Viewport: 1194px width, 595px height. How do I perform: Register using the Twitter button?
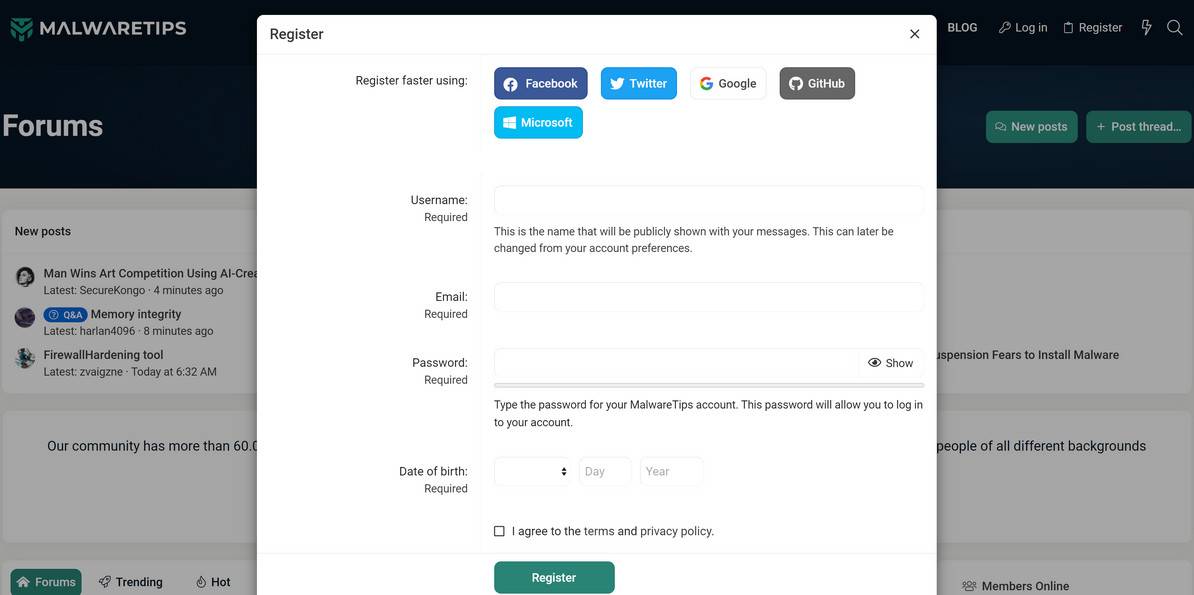pos(638,84)
